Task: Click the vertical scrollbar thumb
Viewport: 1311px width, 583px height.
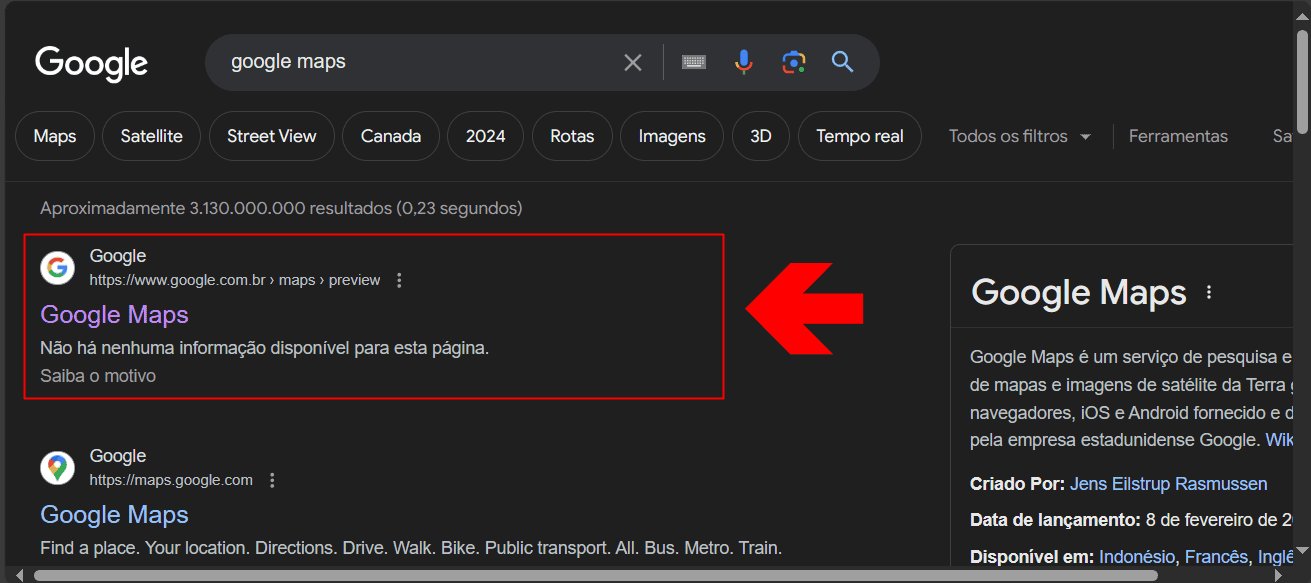Action: click(1302, 80)
